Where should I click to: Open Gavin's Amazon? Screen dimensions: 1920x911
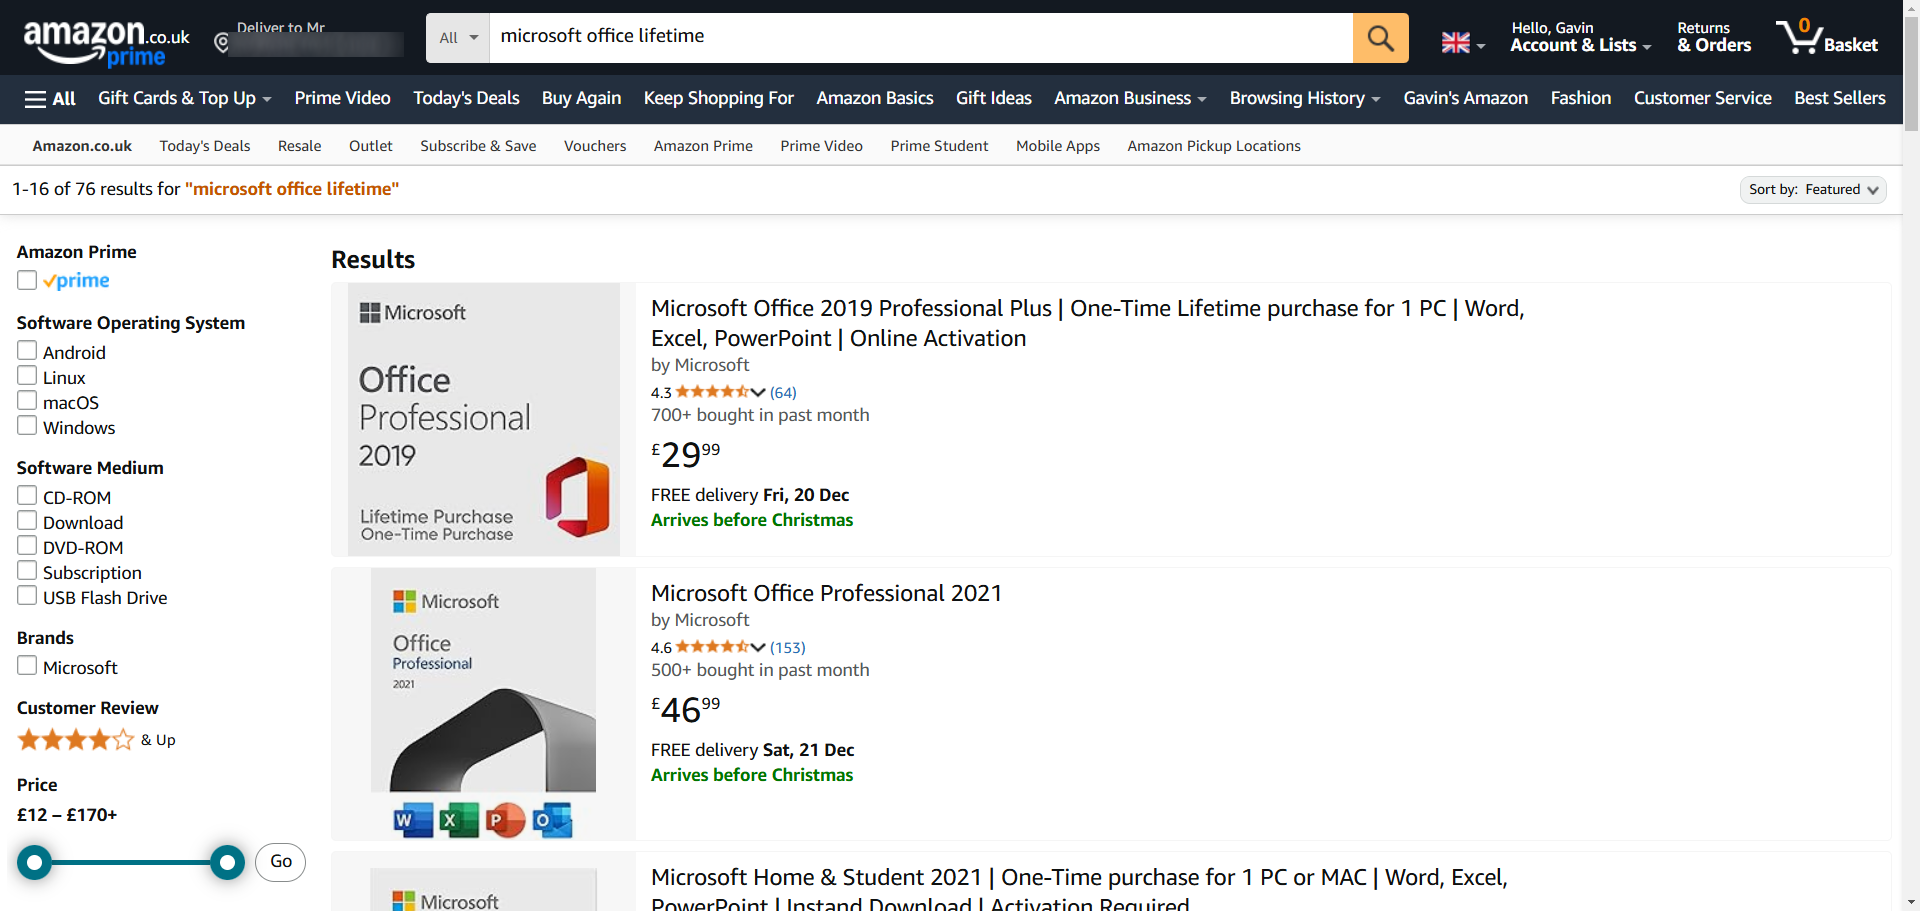[x=1465, y=98]
